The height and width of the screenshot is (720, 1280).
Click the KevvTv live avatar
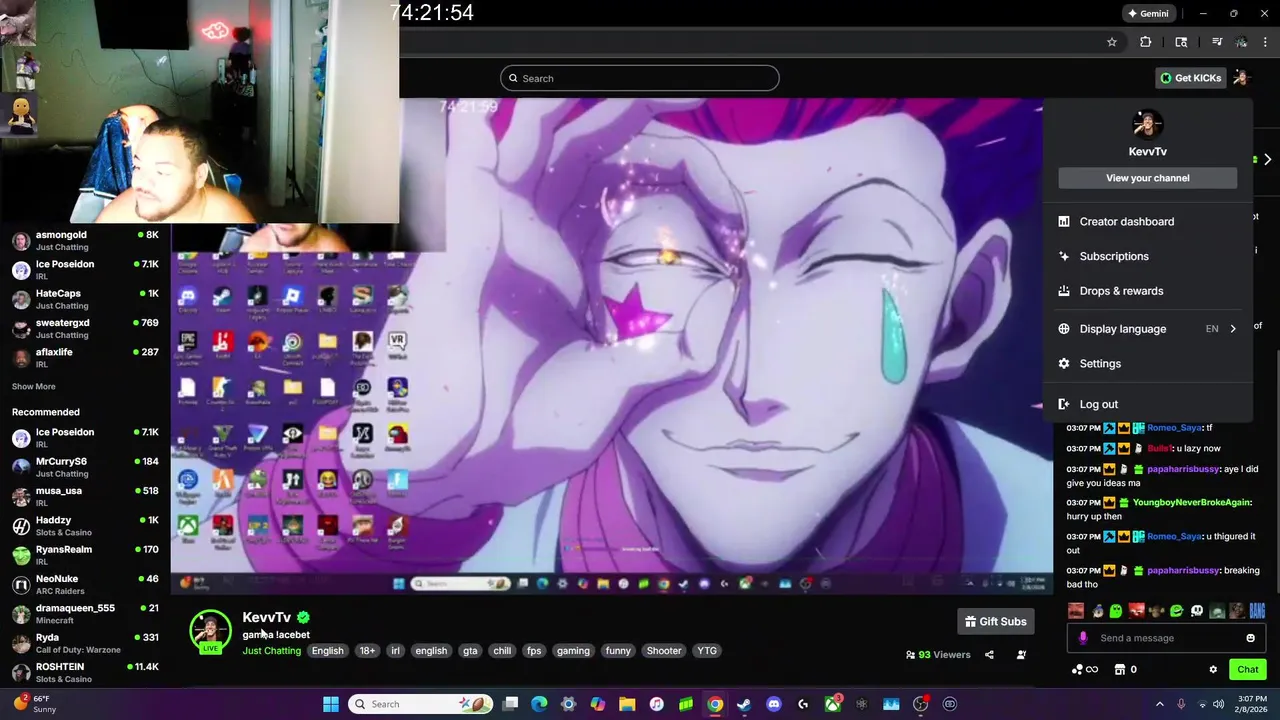(x=210, y=630)
